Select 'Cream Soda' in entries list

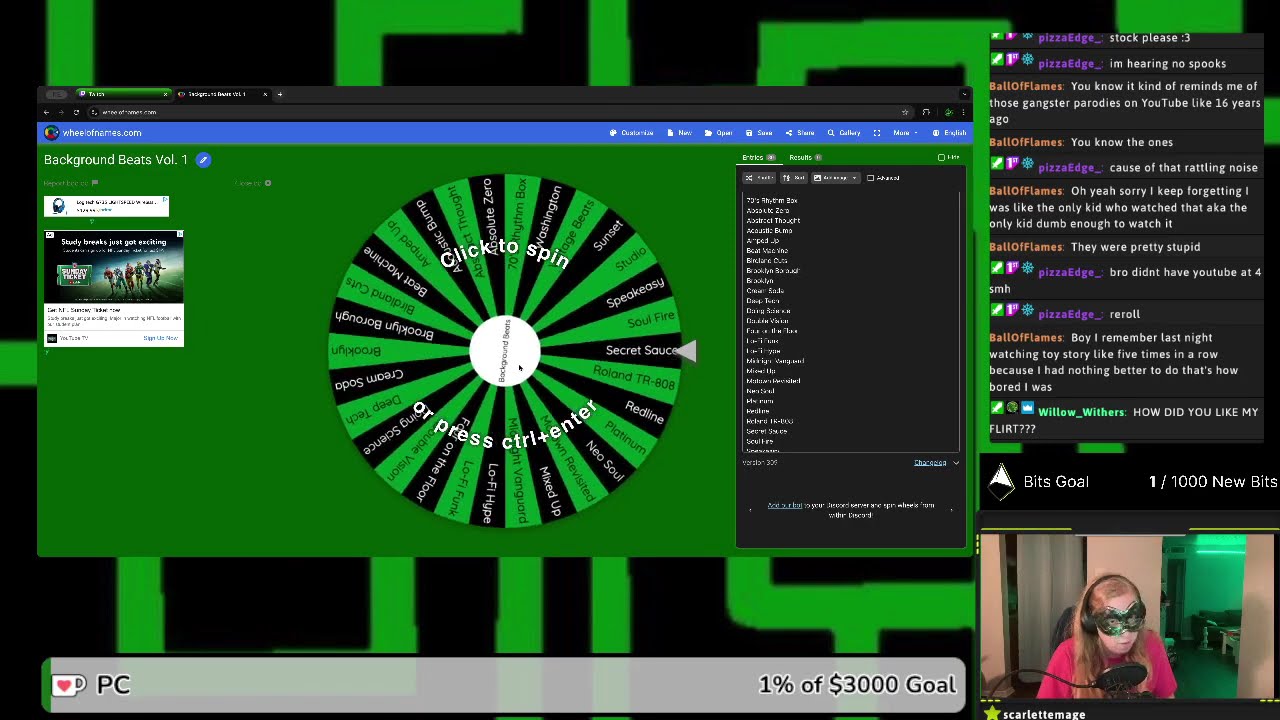point(765,291)
